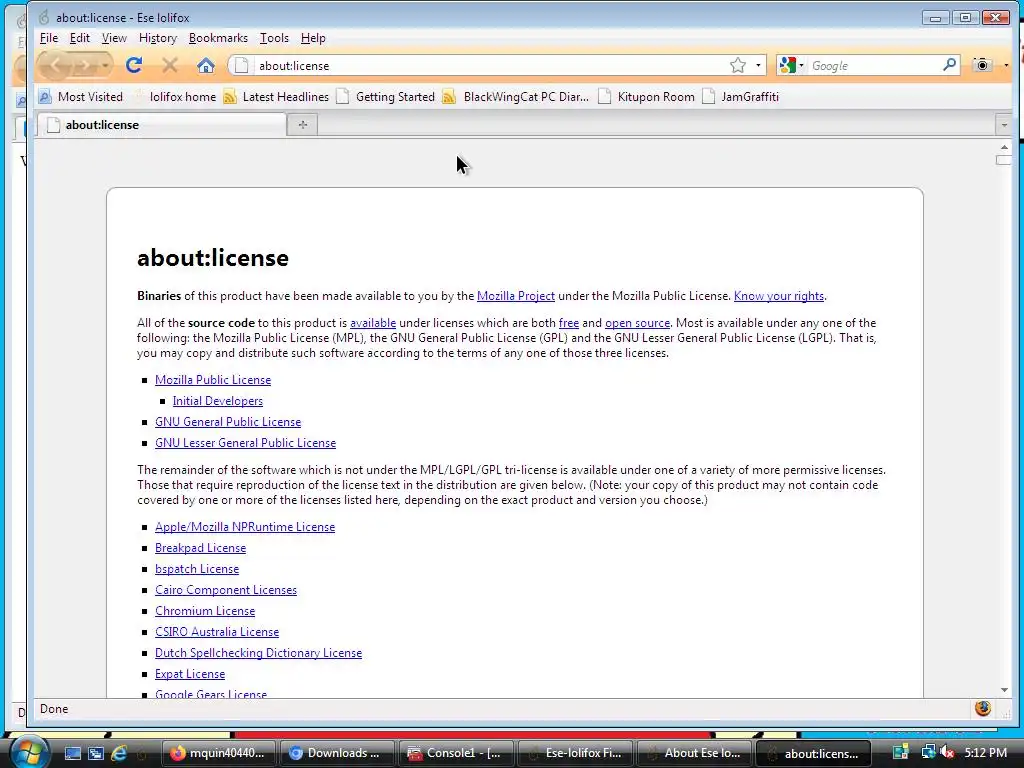Click the Stop loading X icon
The width and height of the screenshot is (1024, 768).
point(170,65)
